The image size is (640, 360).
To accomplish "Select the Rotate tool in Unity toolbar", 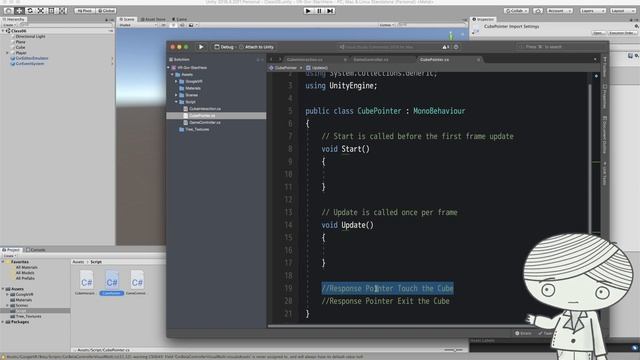I will coord(30,11).
